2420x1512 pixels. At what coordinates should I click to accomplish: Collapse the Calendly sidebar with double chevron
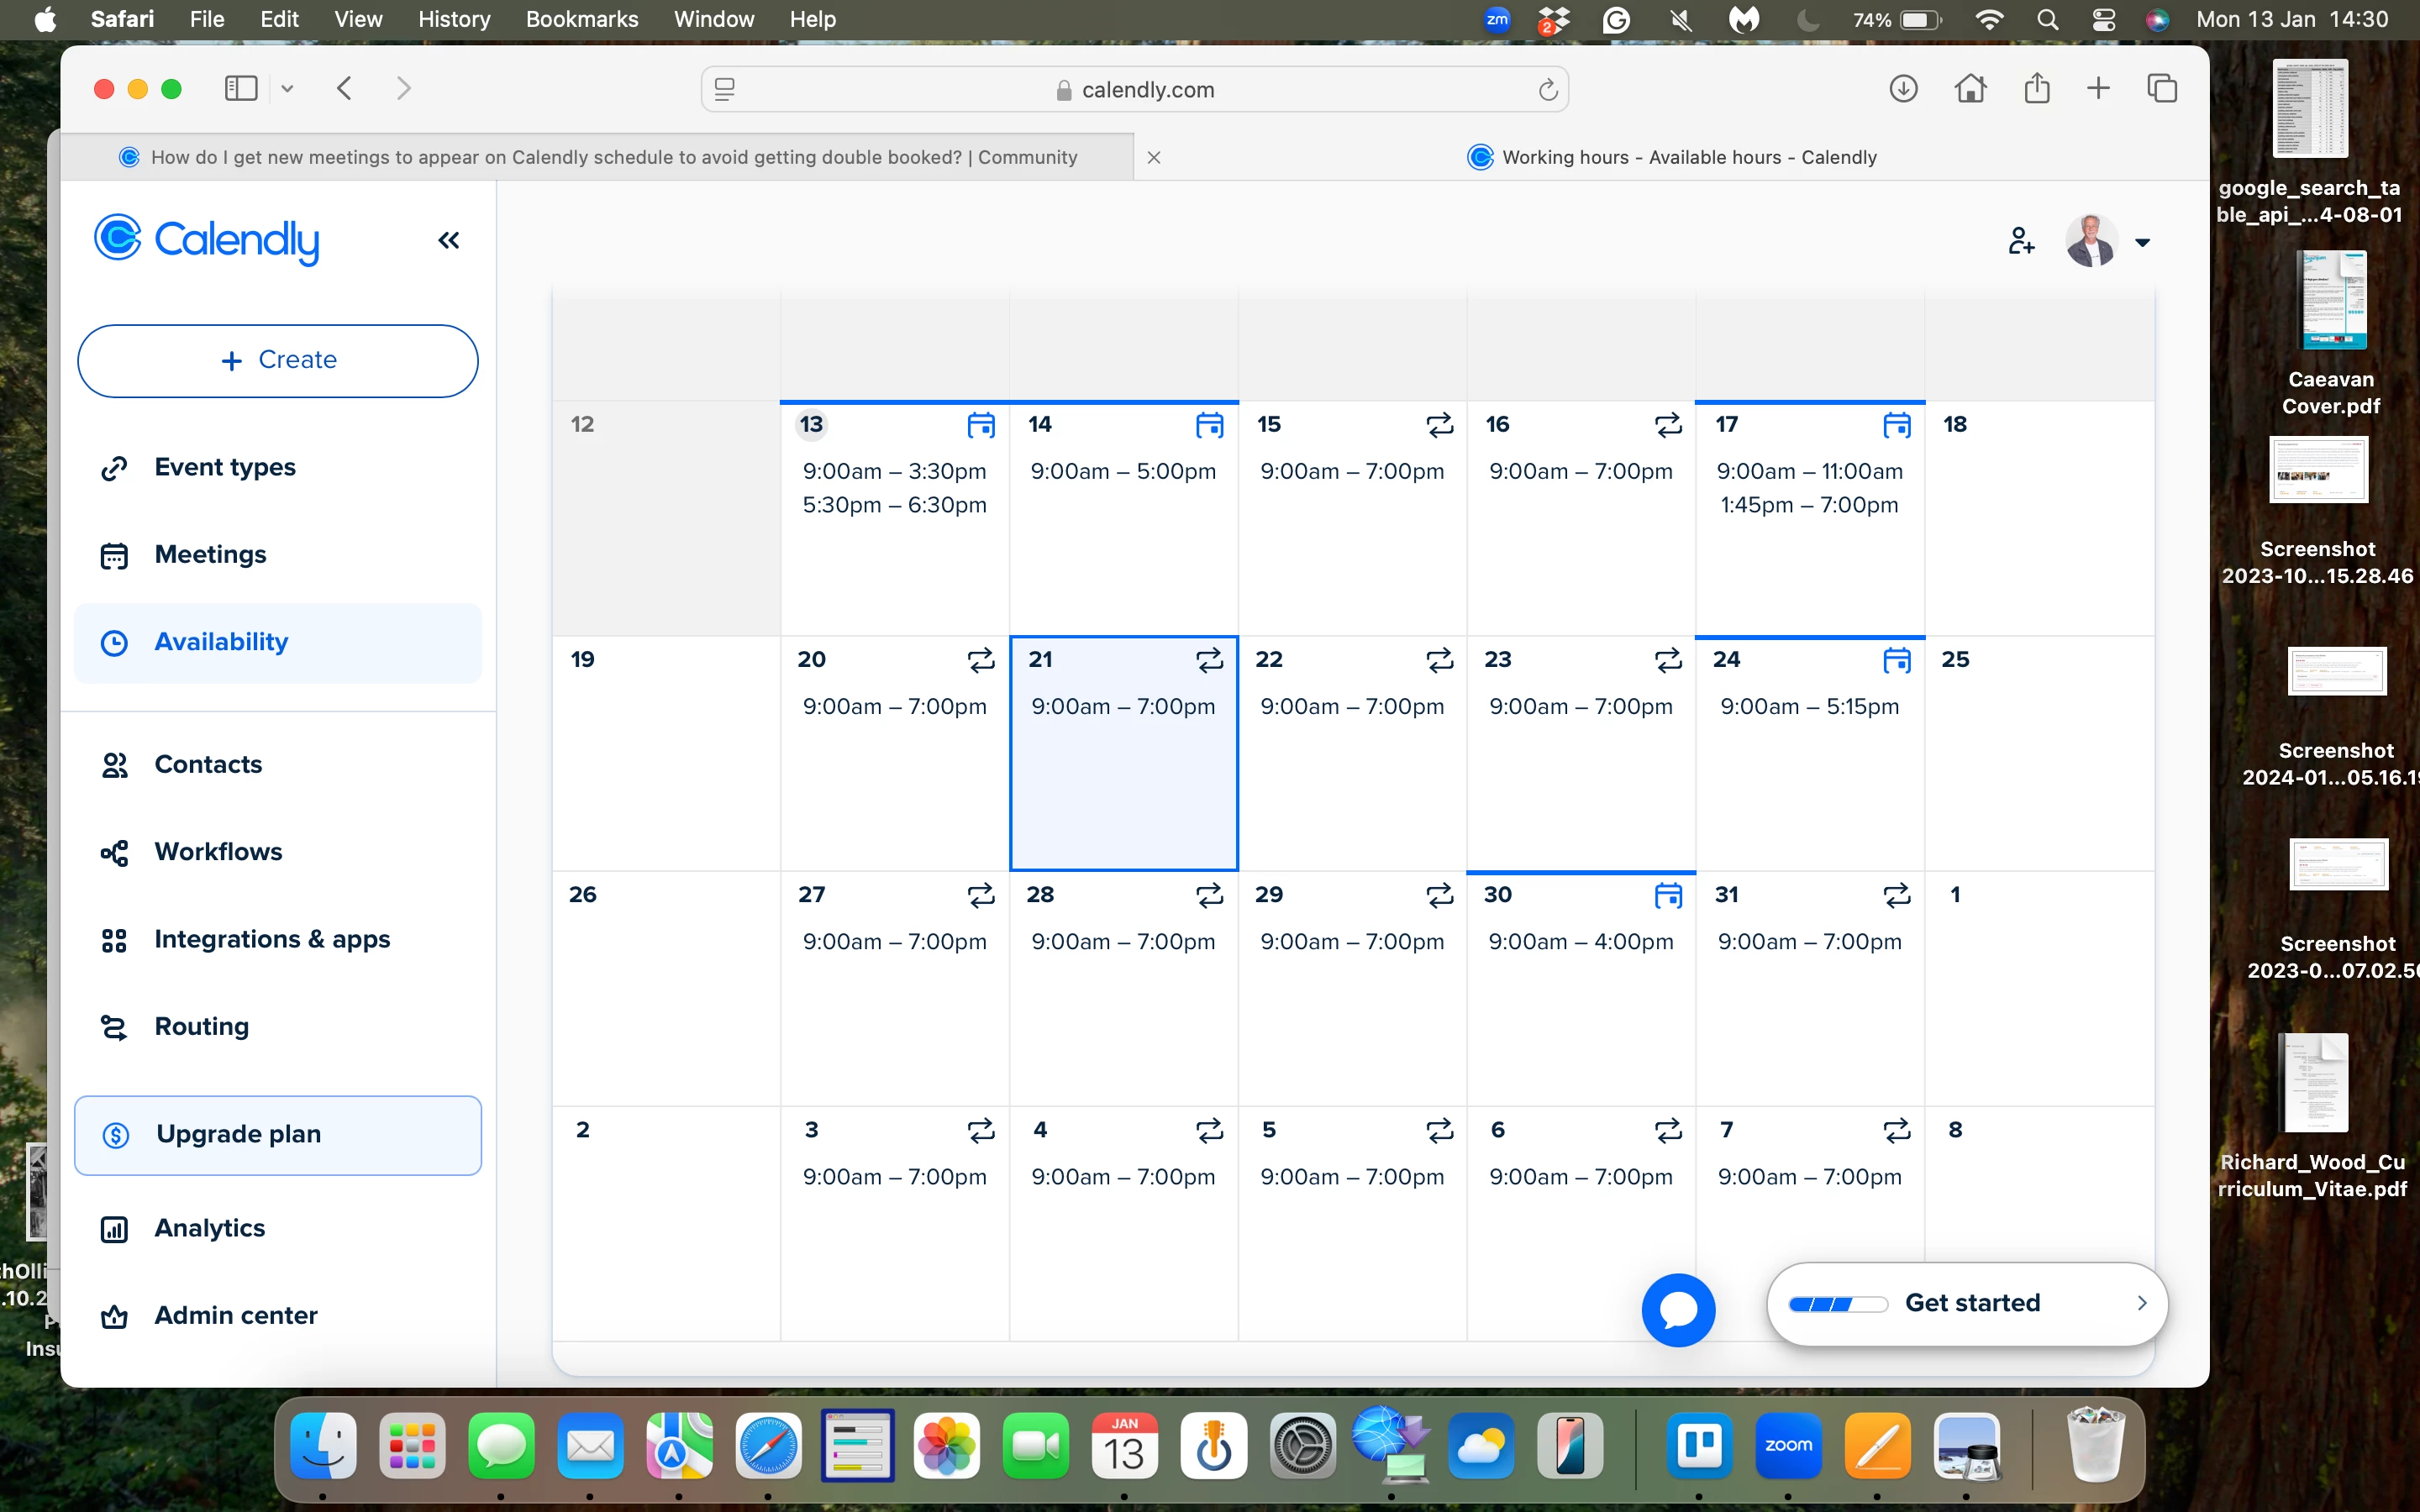click(448, 240)
